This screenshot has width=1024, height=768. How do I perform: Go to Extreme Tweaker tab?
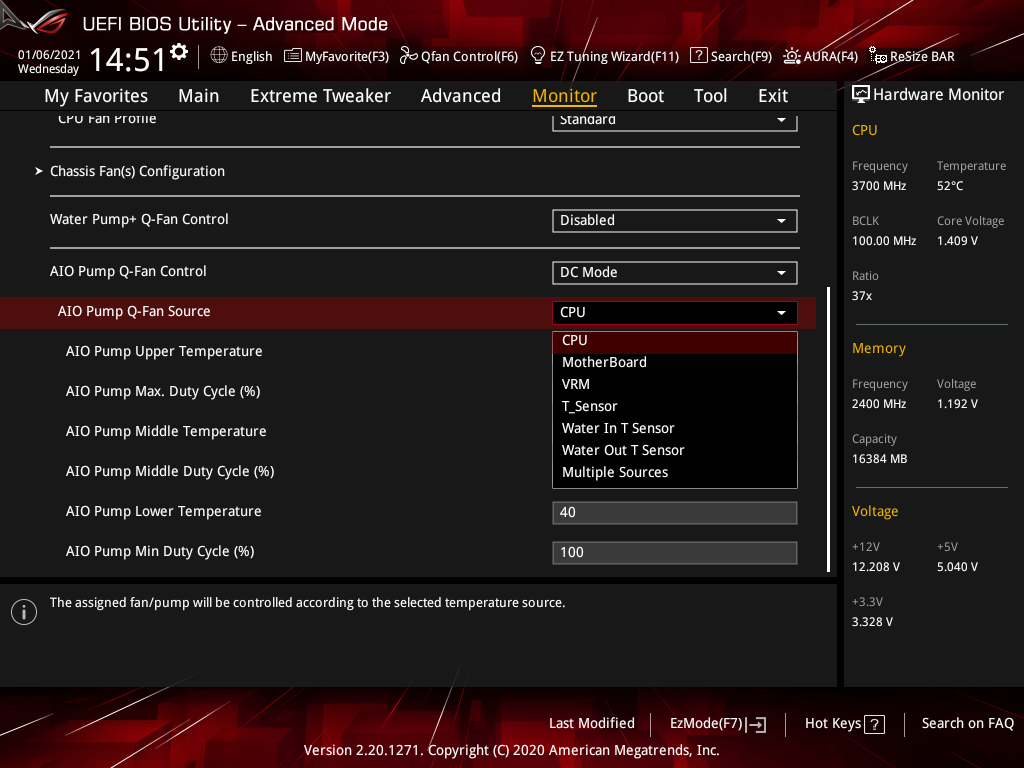pos(320,96)
